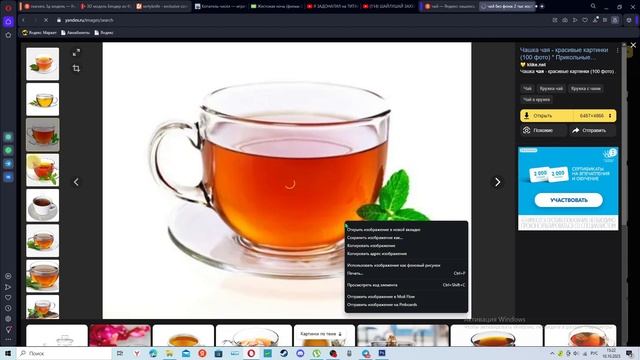This screenshot has height=360, width=640.
Task: Open Steam from the taskbar
Action: pyautogui.click(x=284, y=353)
